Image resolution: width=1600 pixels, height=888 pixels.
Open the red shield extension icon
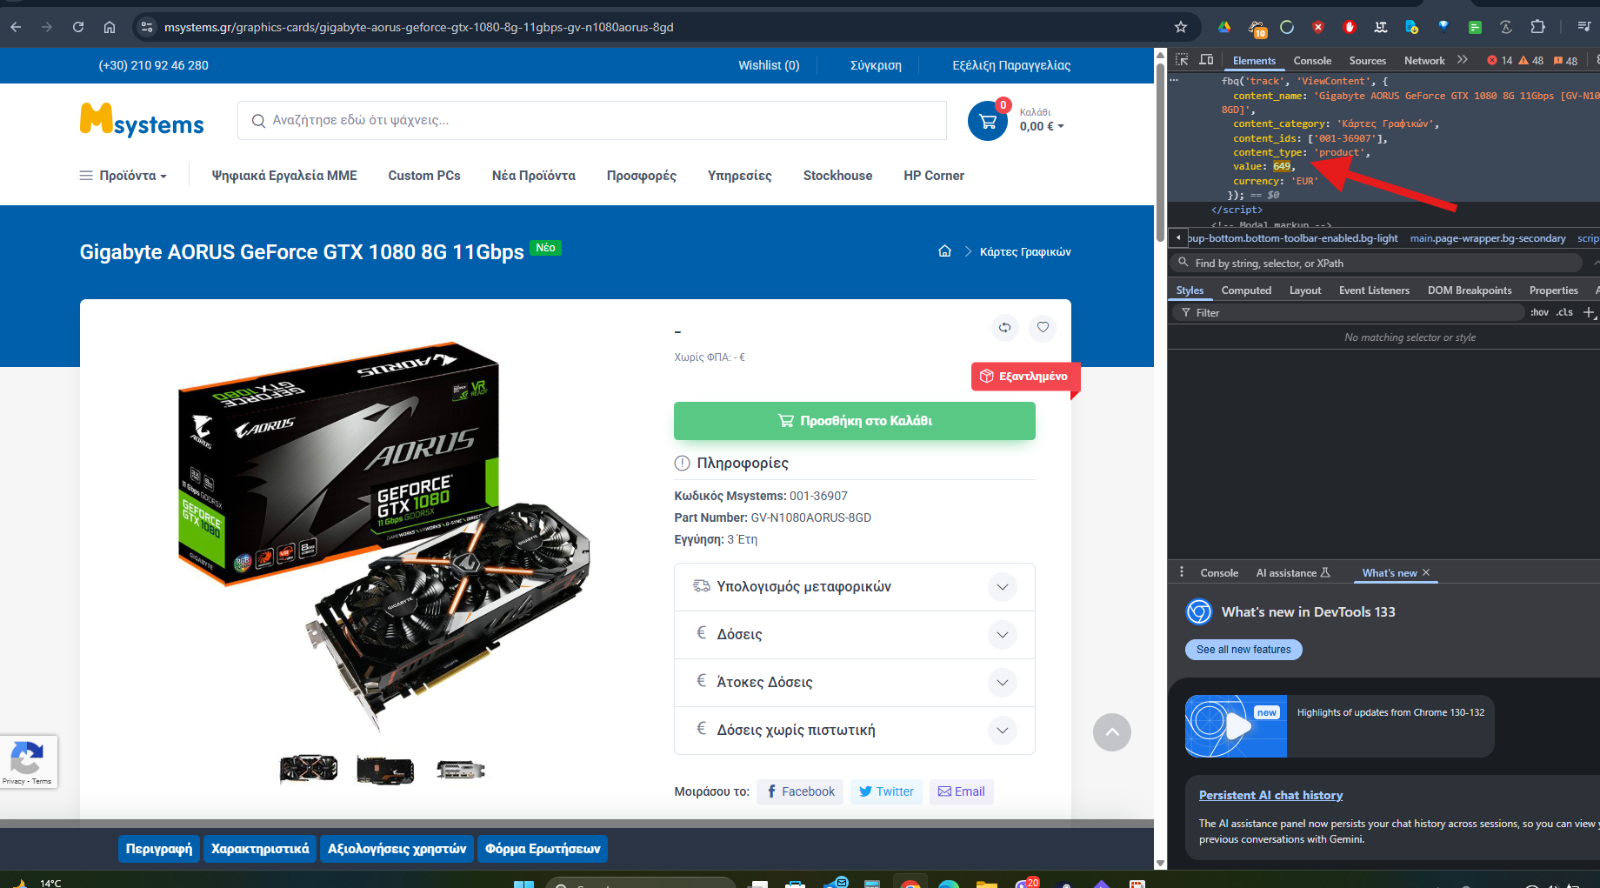point(1318,27)
